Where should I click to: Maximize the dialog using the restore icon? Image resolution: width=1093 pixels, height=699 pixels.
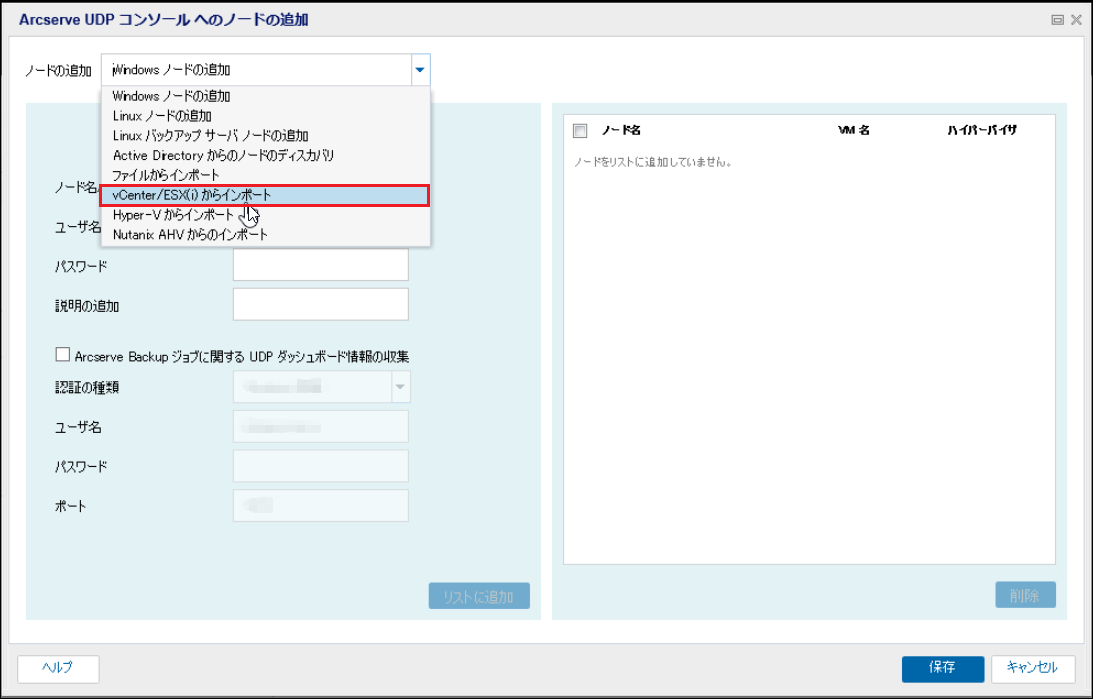1057,20
